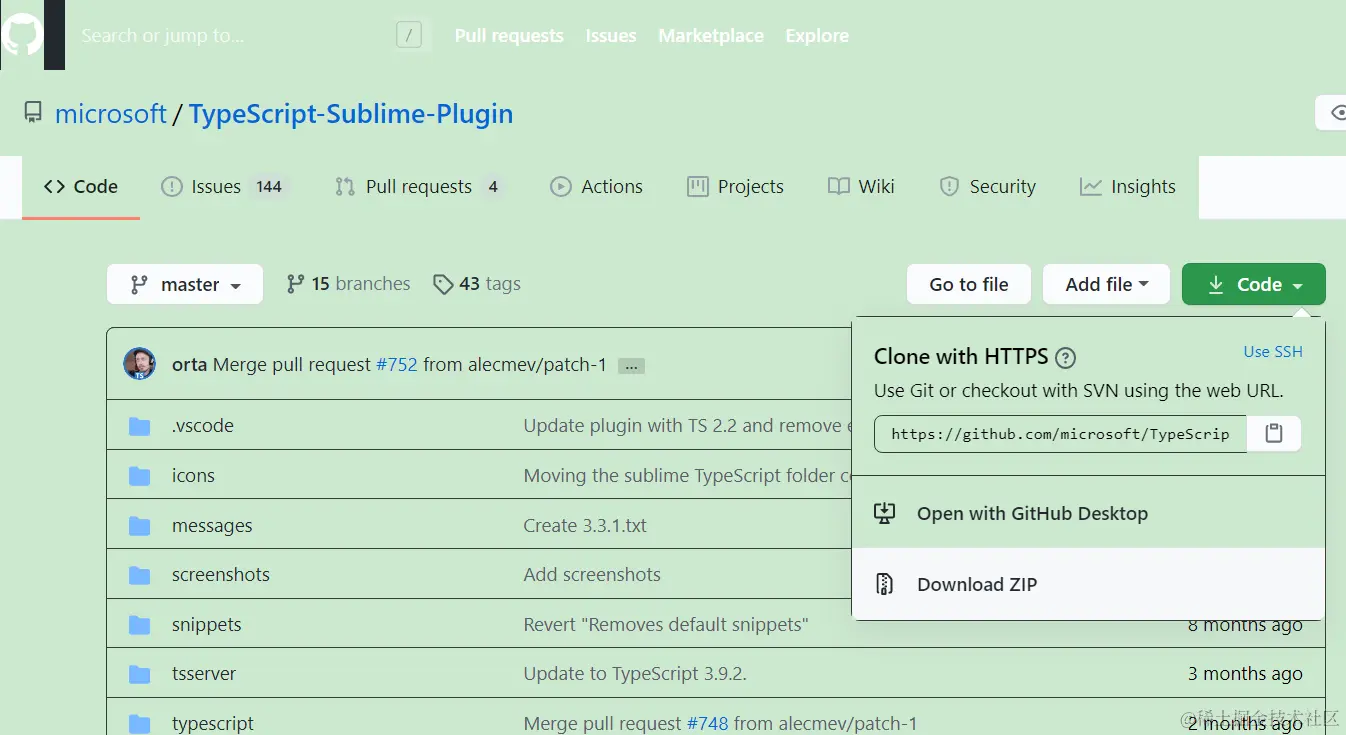Switch clone method with Use SSH
The image size is (1346, 735).
(1272, 352)
